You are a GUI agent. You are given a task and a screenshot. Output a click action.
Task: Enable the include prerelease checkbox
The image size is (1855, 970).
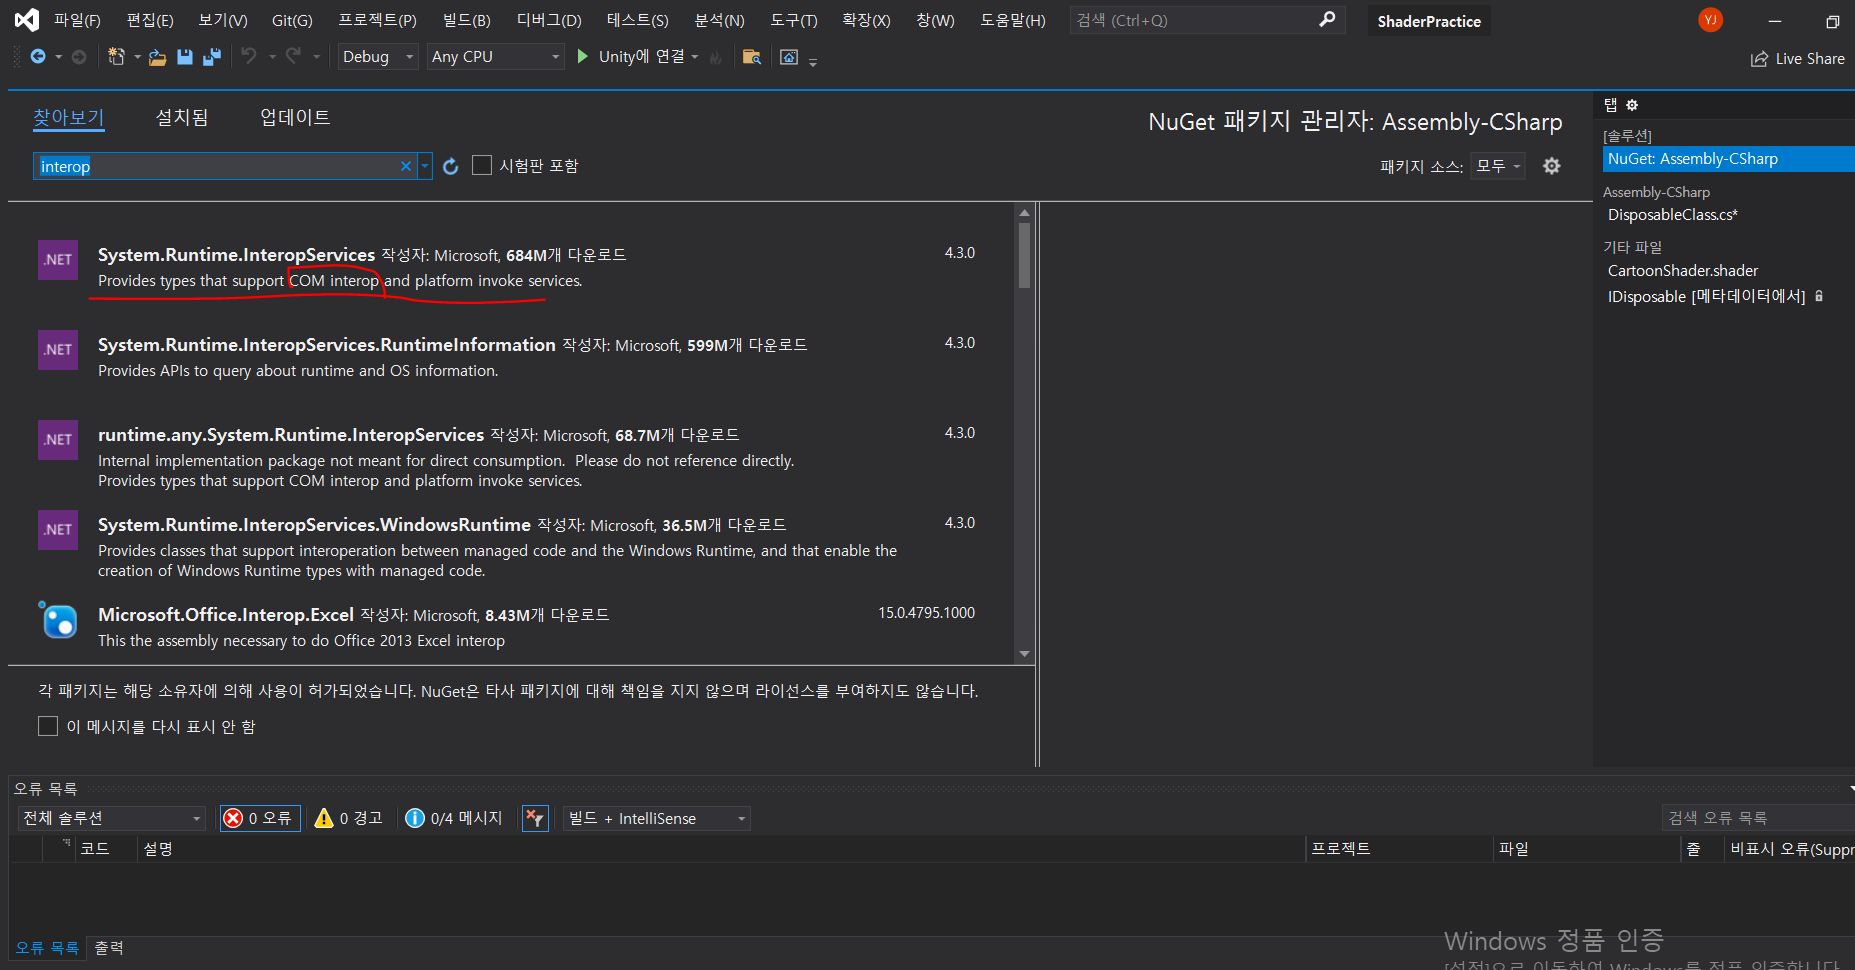pyautogui.click(x=482, y=165)
